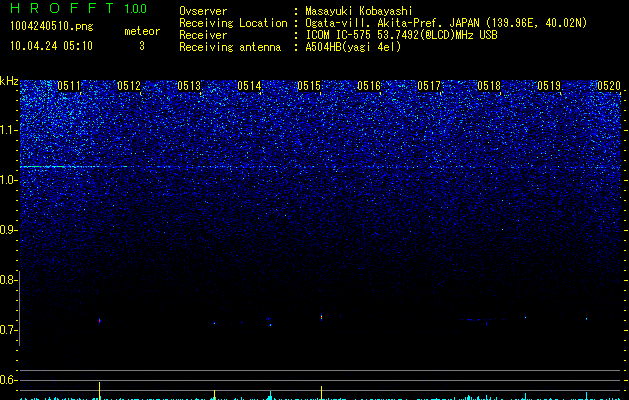Click the ICOM IC-575 receiver text
The width and height of the screenshot is (629, 400).
point(401,35)
